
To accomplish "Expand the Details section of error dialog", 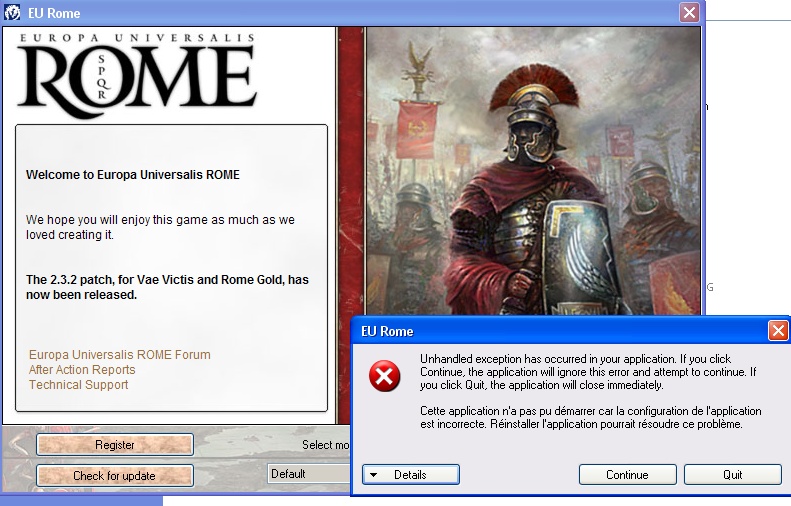I will tap(411, 474).
